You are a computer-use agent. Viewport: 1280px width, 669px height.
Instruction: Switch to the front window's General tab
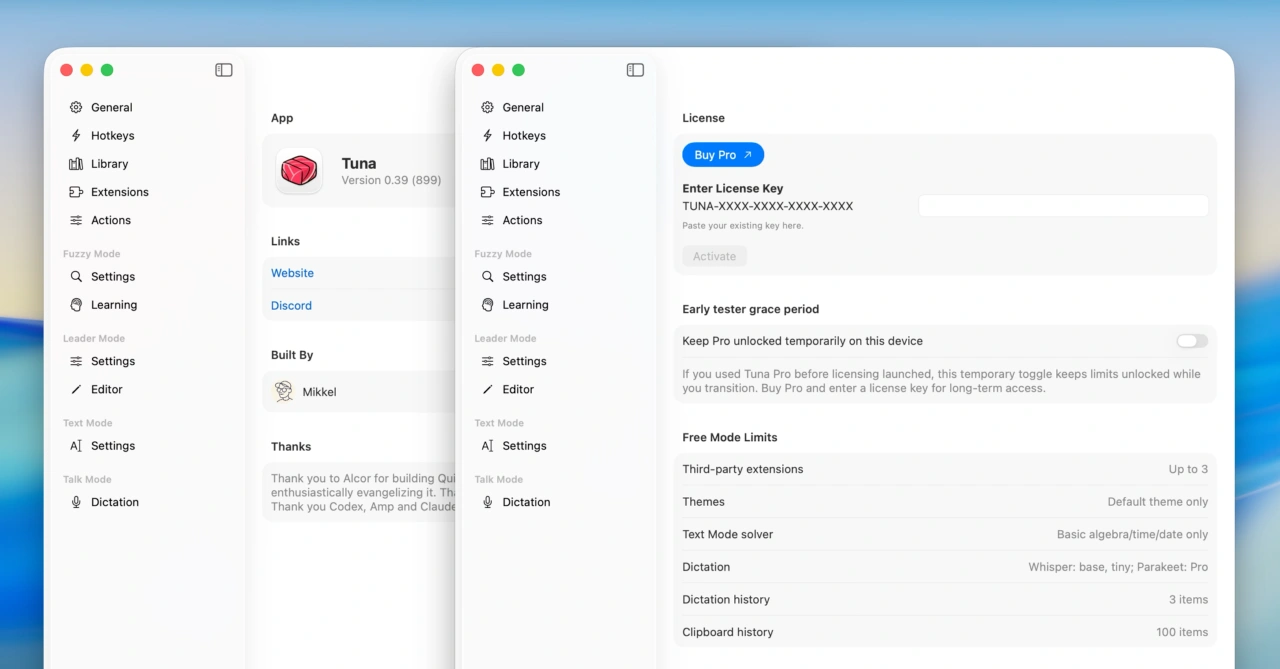pyautogui.click(x=522, y=107)
